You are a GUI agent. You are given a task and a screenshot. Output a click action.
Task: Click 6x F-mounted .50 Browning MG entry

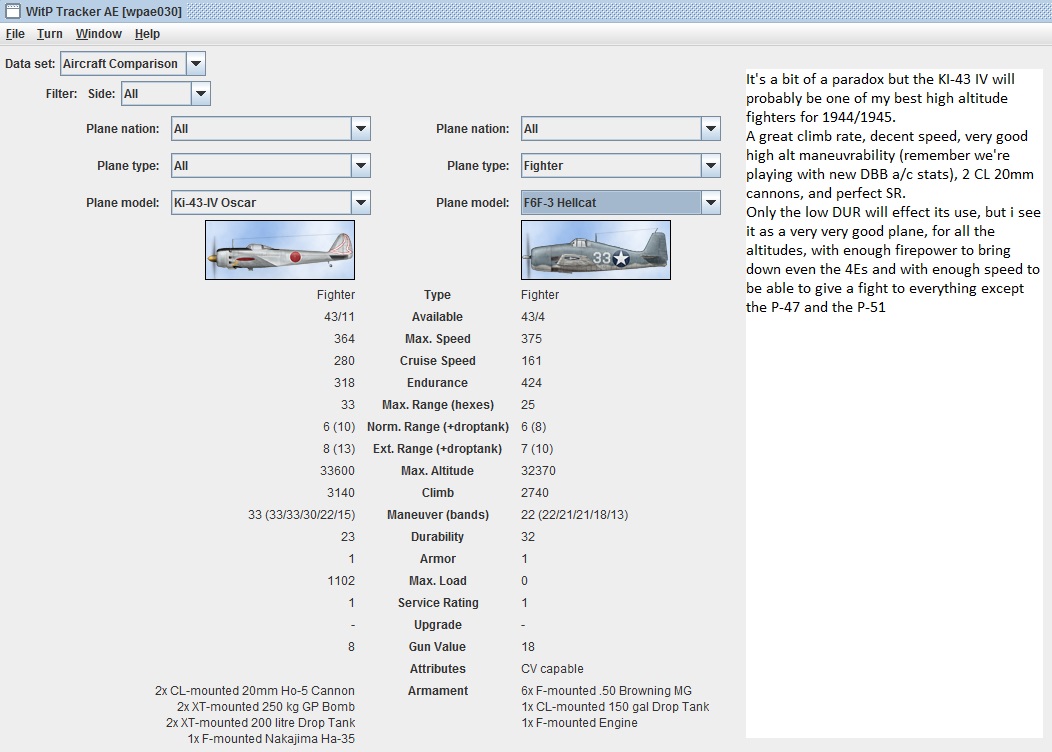coord(607,691)
